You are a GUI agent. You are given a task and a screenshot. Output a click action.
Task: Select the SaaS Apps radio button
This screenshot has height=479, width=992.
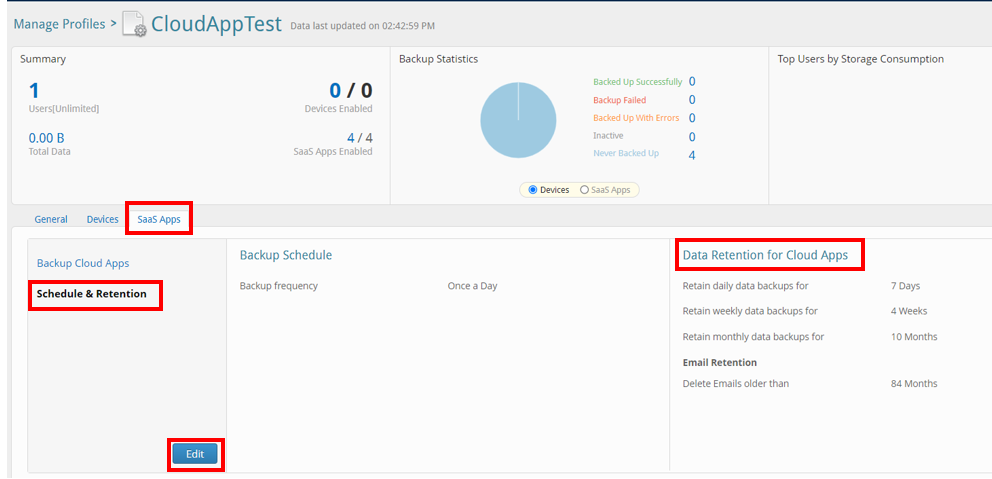click(585, 190)
